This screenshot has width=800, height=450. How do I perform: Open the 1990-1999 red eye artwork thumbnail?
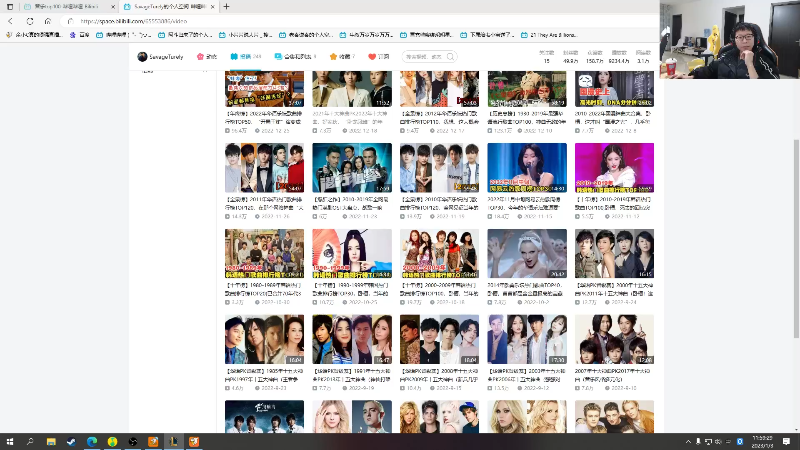352,254
